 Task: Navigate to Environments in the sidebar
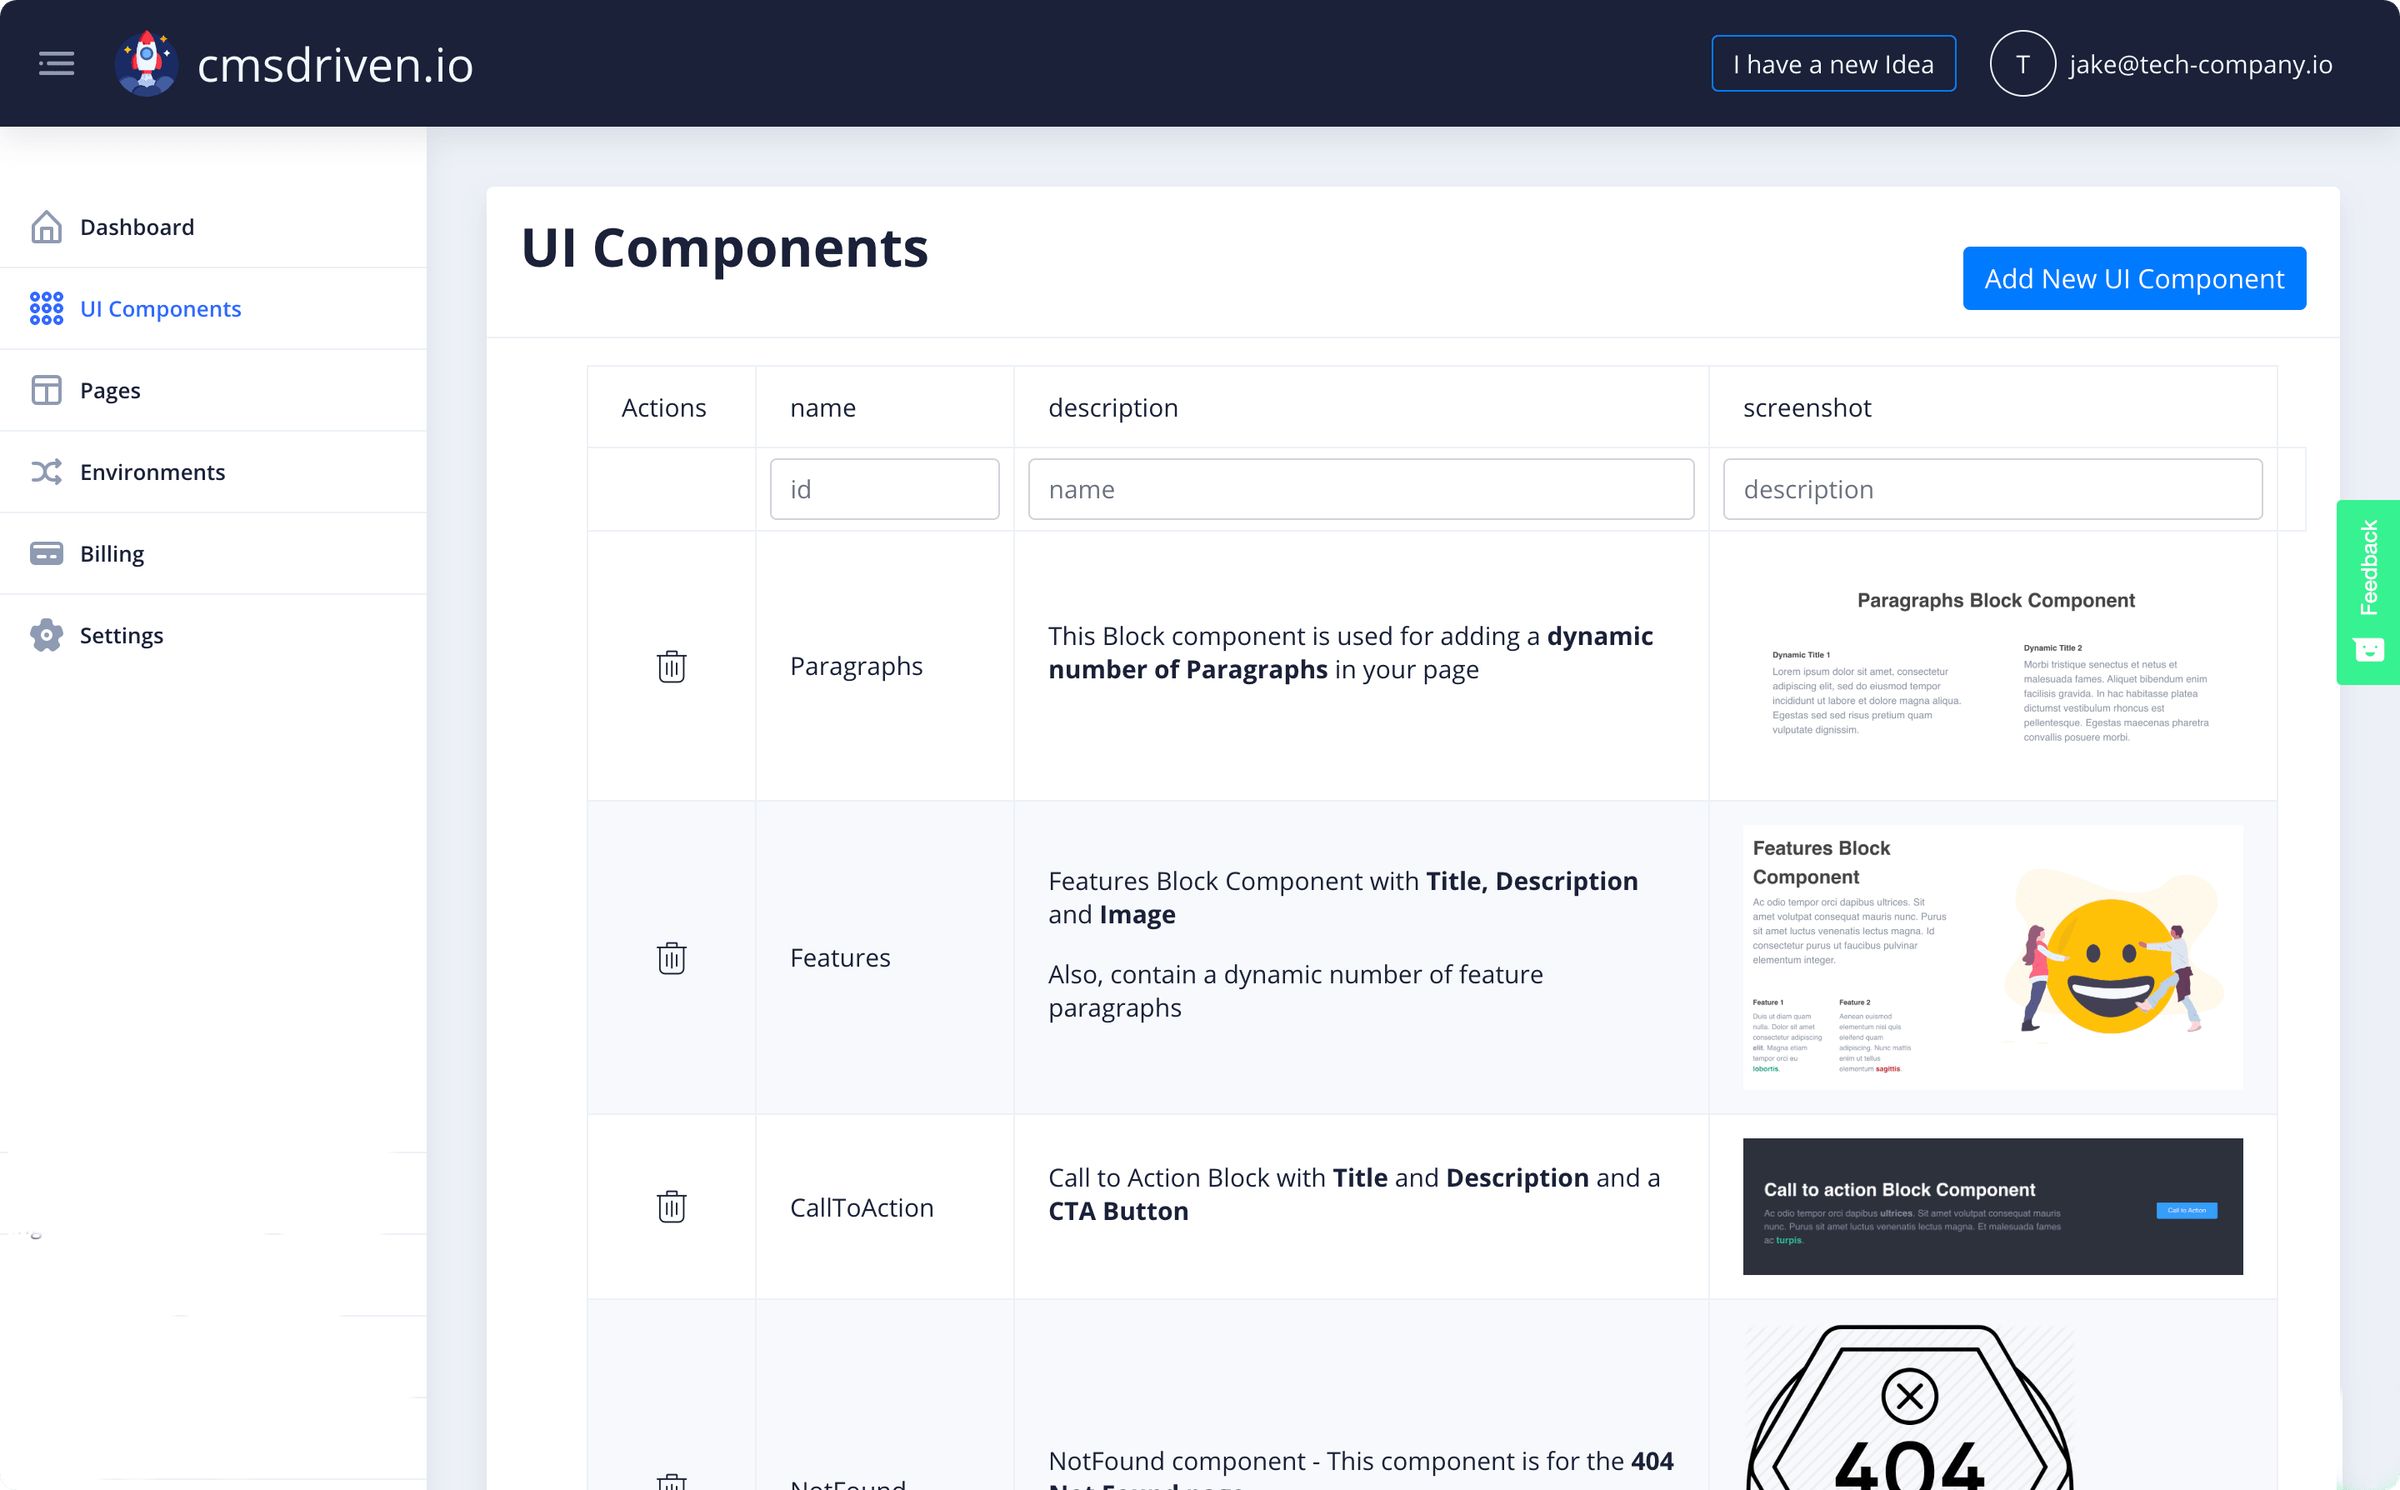(152, 471)
